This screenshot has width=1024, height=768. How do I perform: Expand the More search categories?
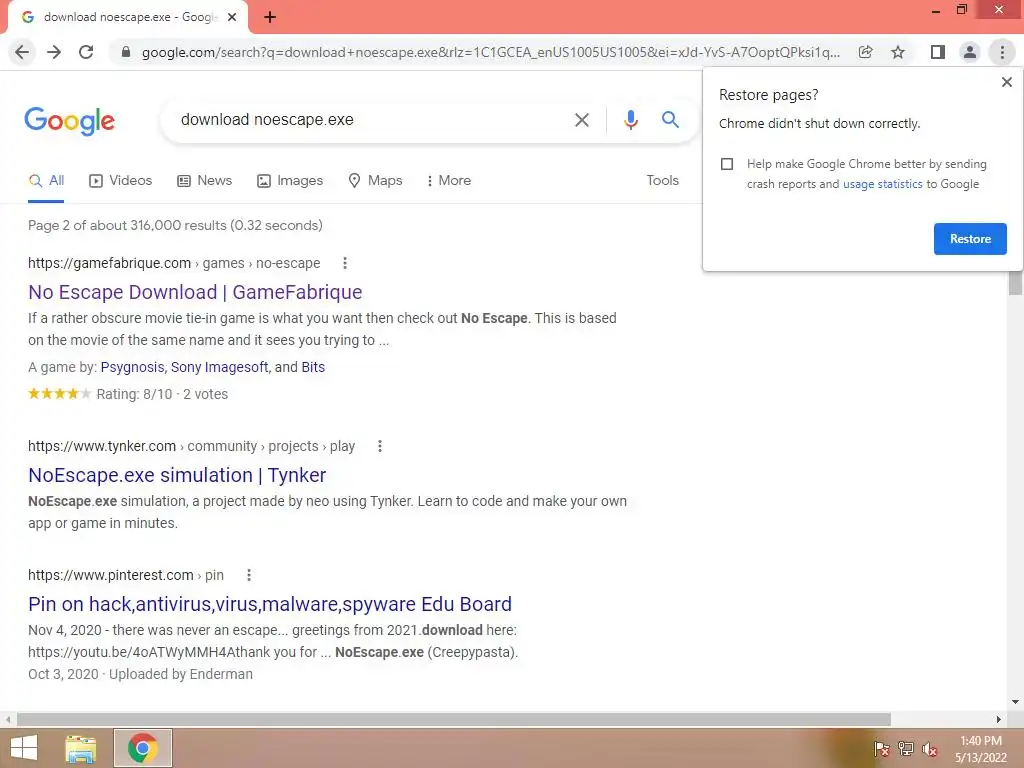[448, 181]
